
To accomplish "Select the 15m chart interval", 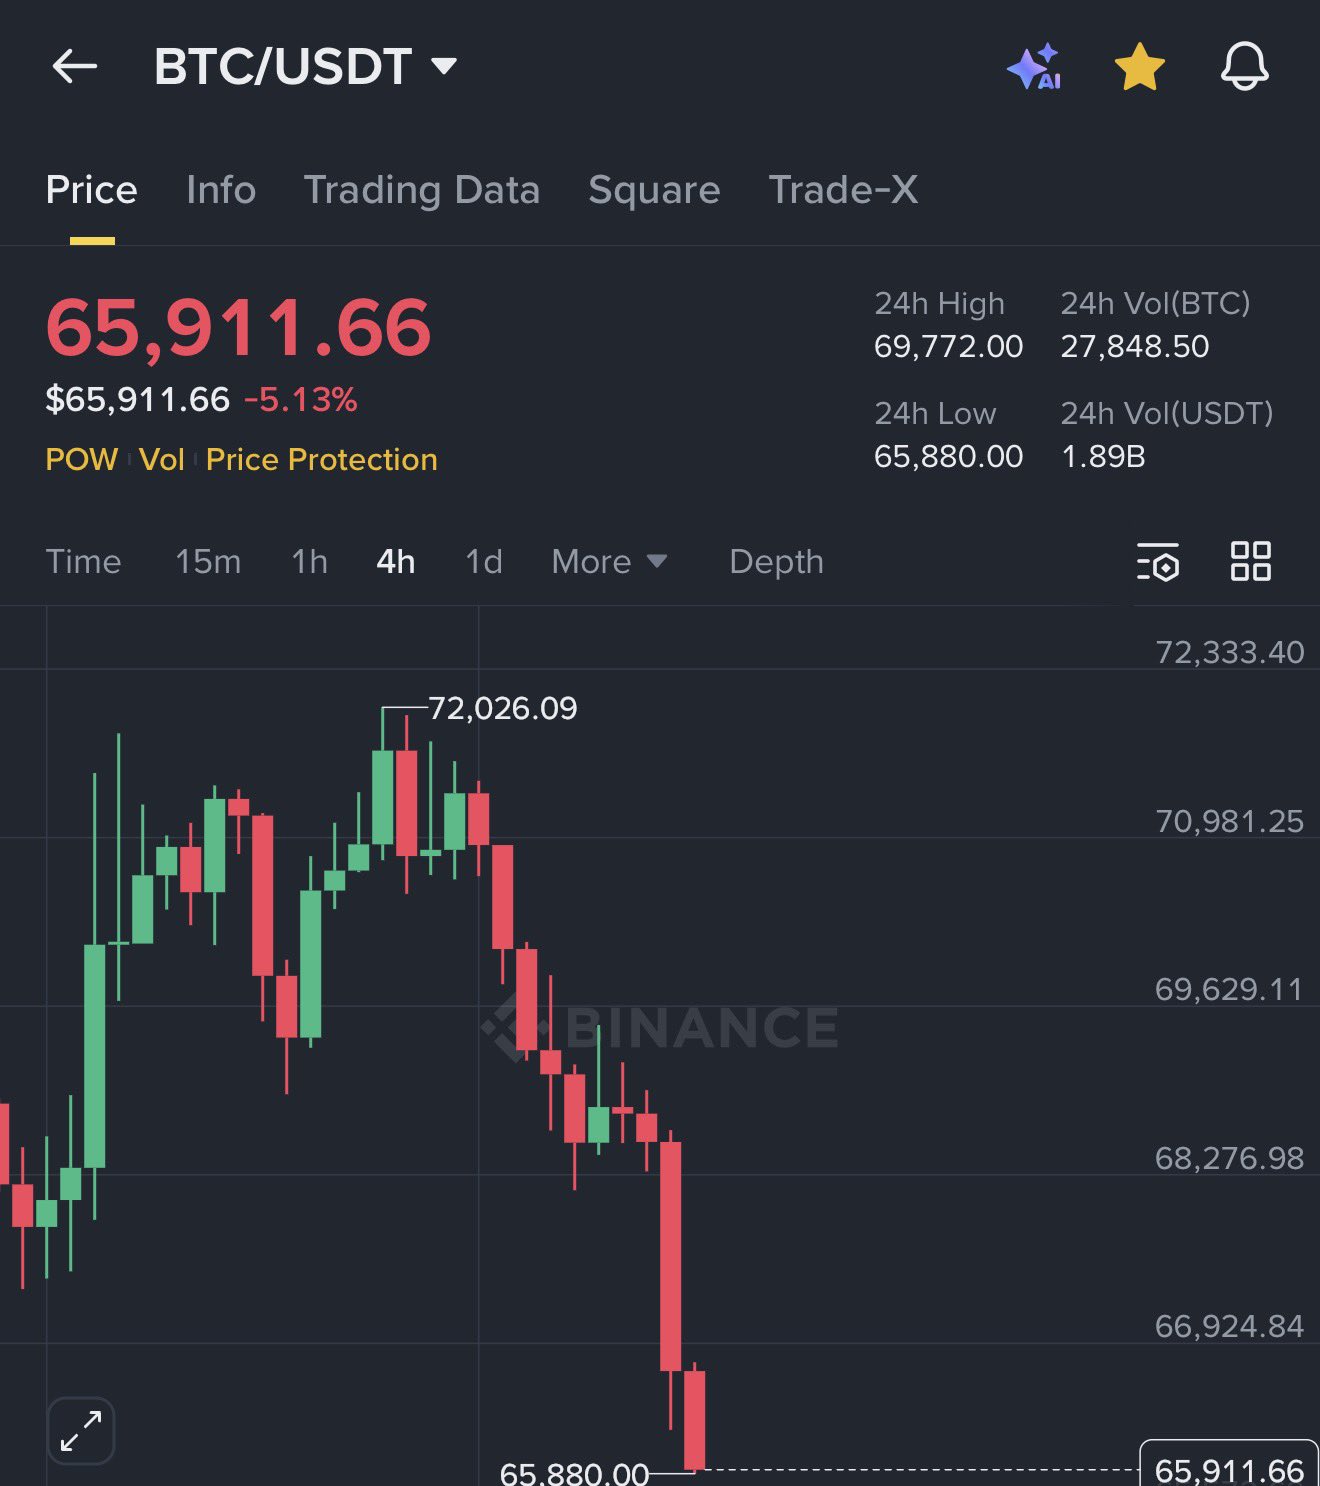I will tap(208, 562).
